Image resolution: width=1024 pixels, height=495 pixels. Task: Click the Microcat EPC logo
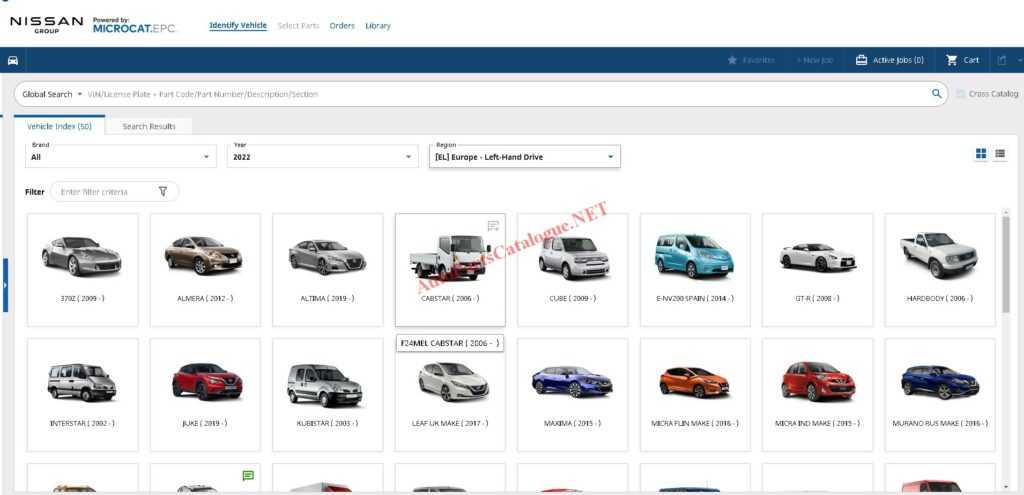tap(134, 25)
